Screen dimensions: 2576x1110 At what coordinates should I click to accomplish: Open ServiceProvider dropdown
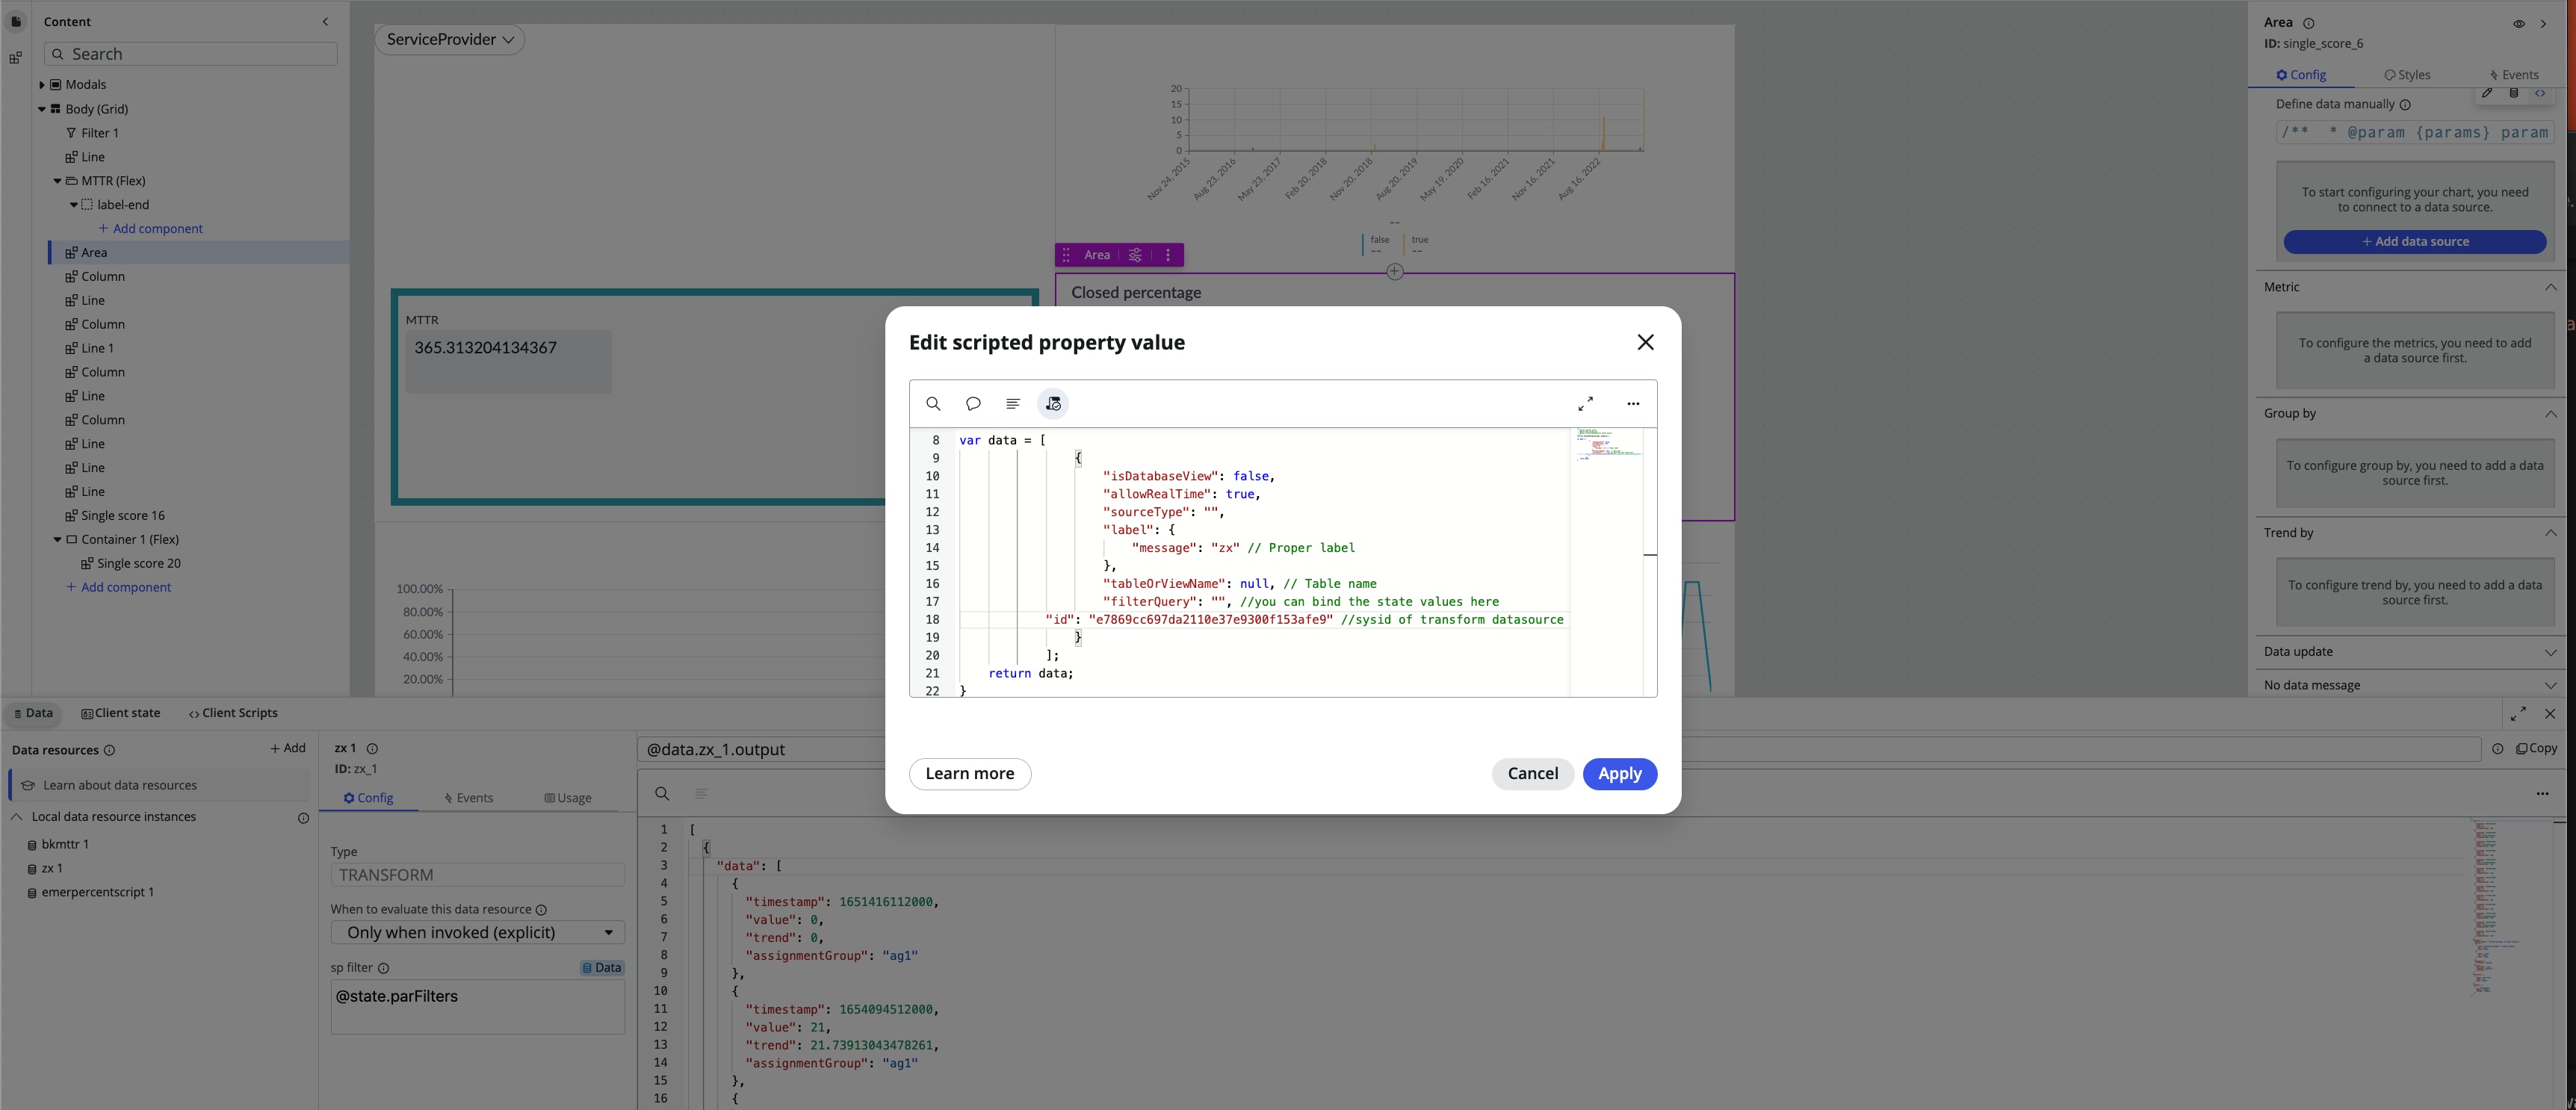(x=450, y=39)
